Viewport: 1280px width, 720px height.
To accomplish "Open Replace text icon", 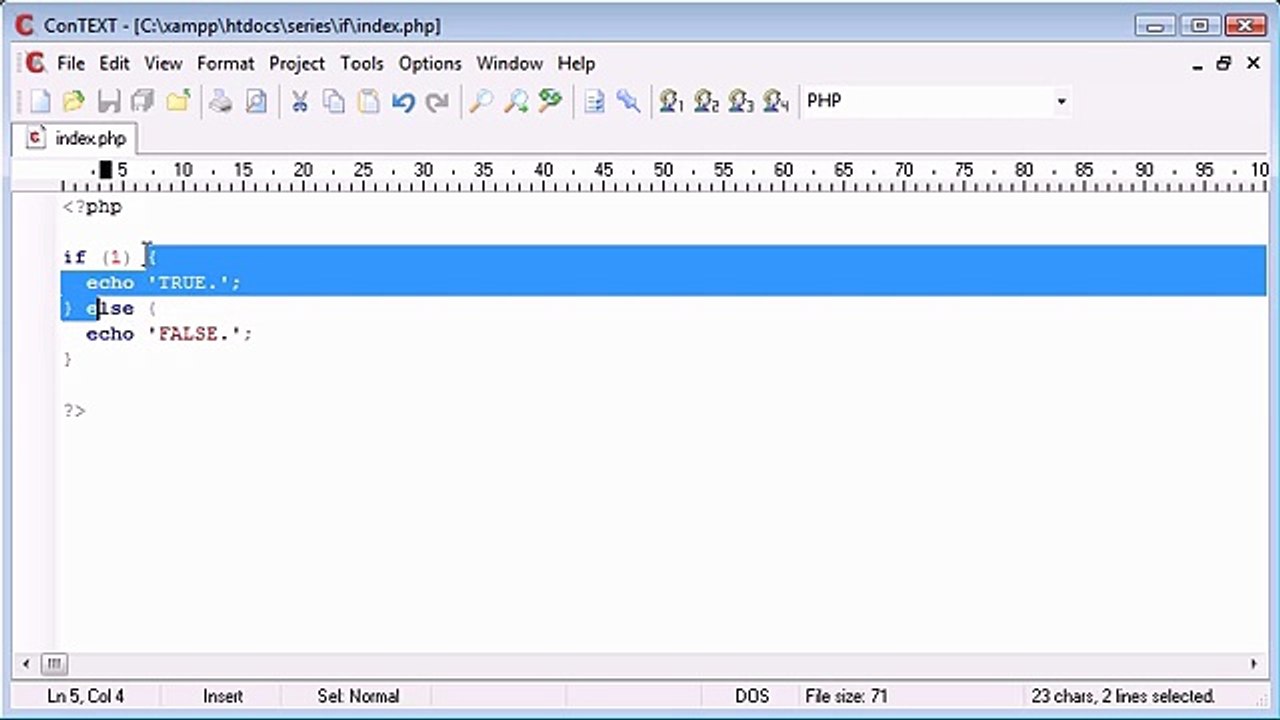I will coord(550,101).
